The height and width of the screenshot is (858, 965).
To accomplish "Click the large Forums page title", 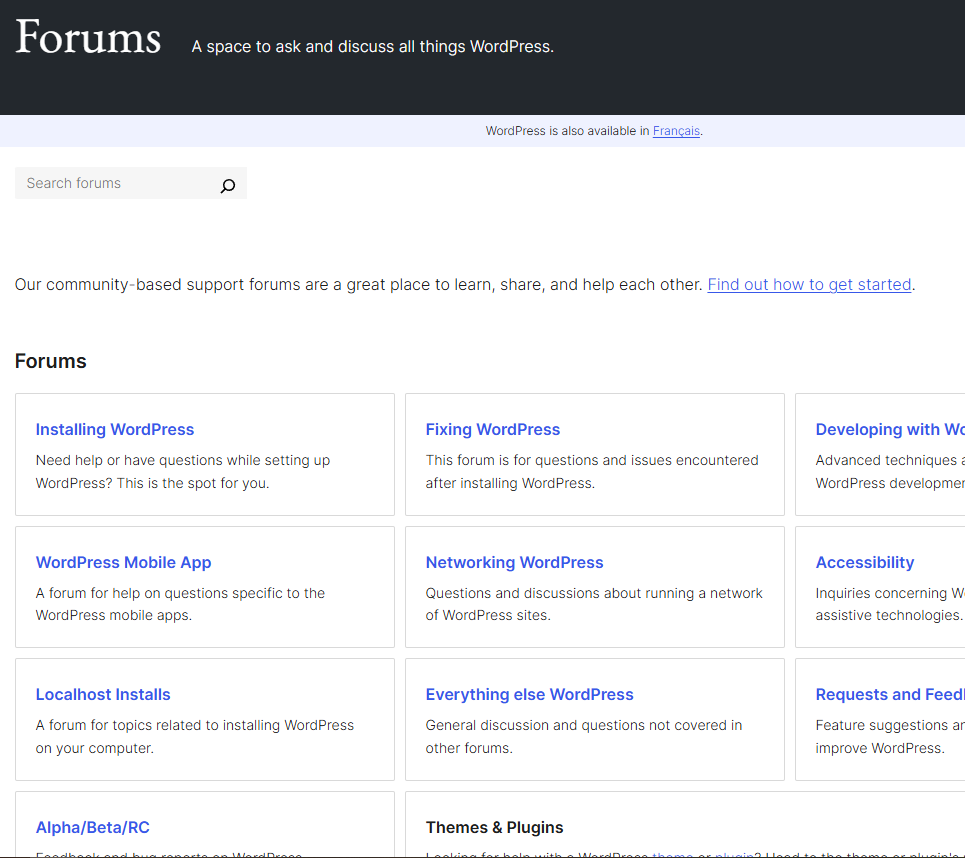I will click(x=88, y=37).
